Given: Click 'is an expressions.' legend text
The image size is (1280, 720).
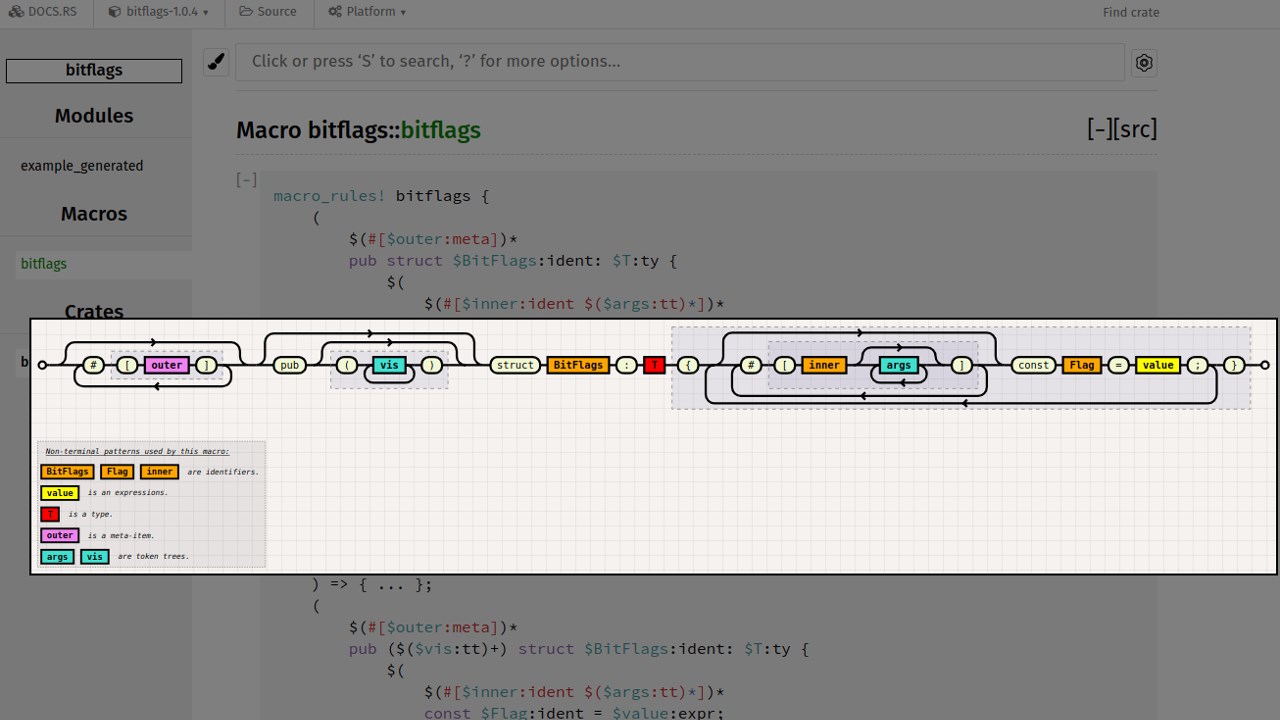Looking at the screenshot, I should click(128, 493).
